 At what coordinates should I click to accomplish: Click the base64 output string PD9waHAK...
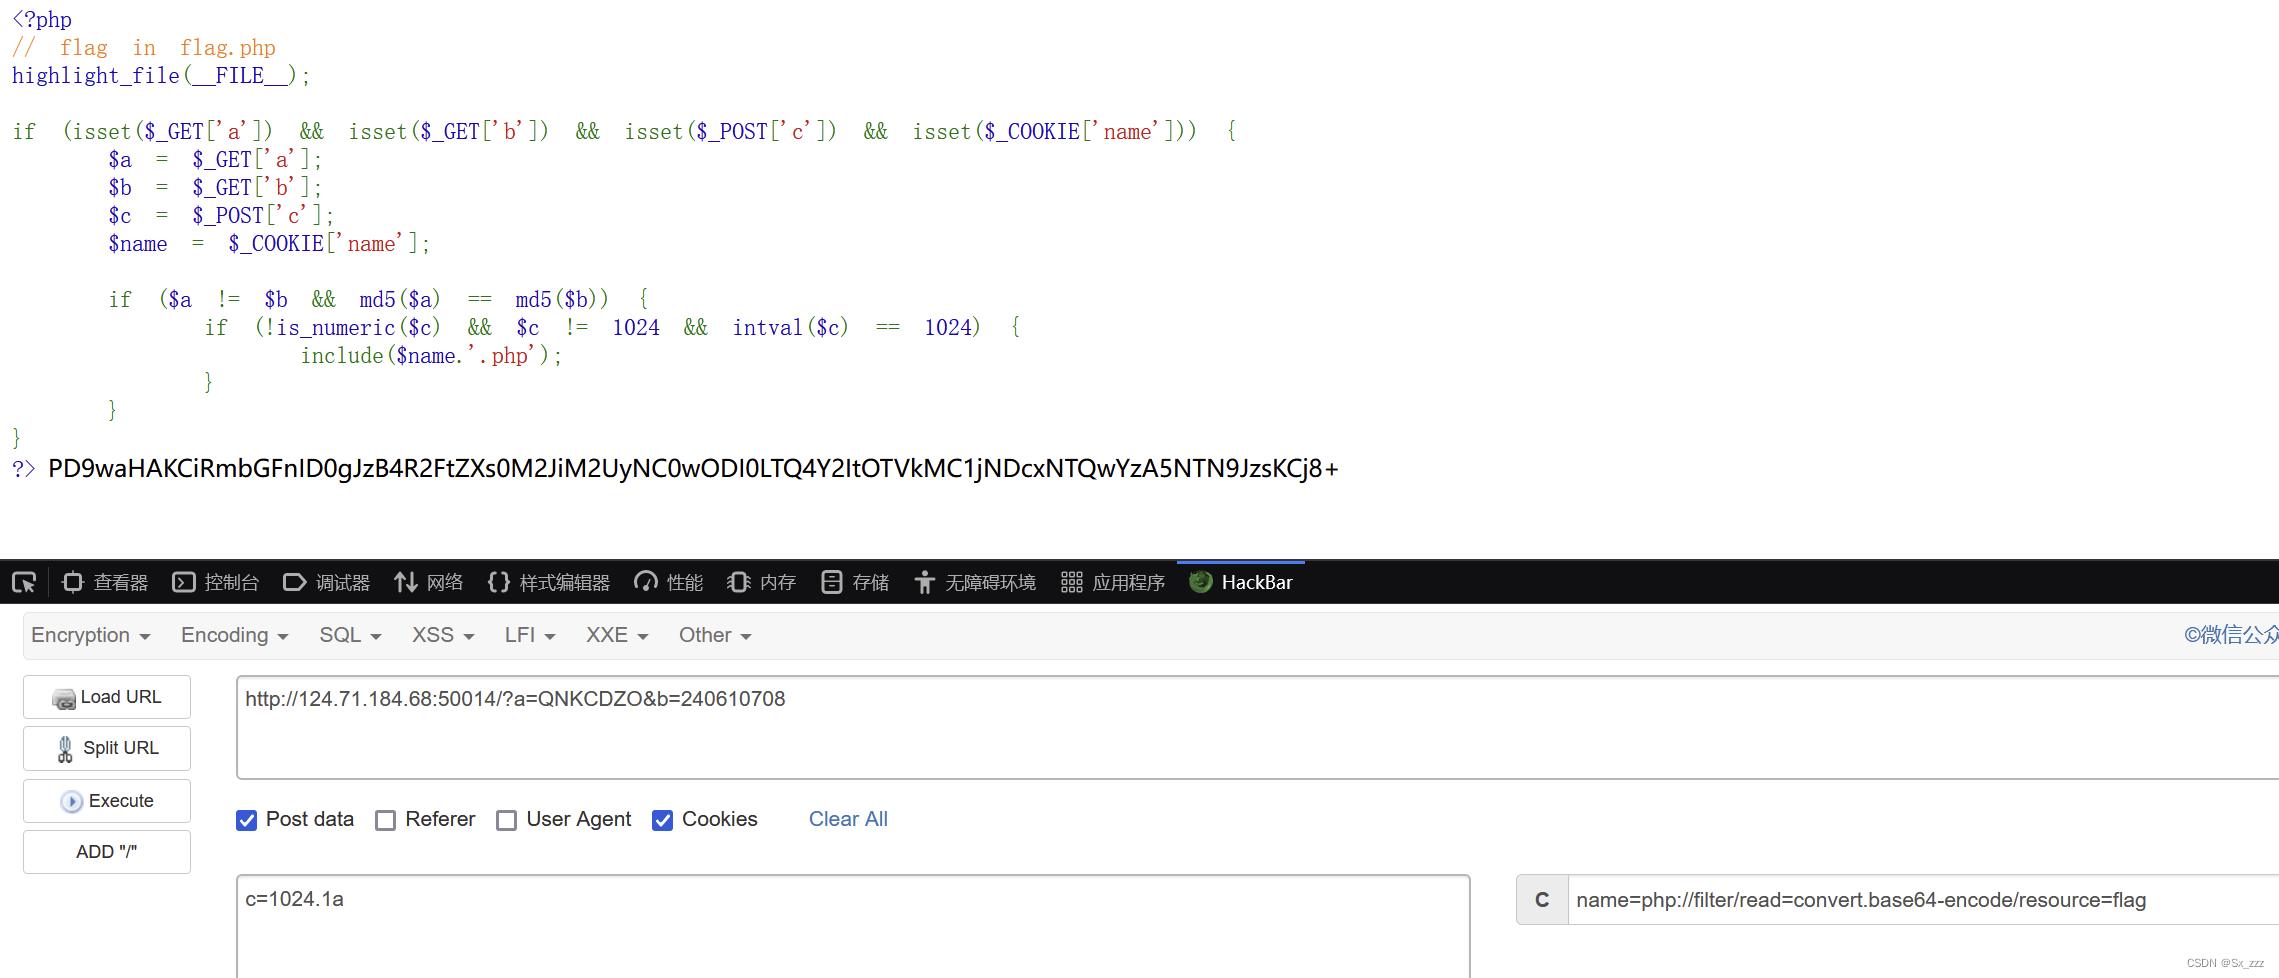click(x=693, y=468)
